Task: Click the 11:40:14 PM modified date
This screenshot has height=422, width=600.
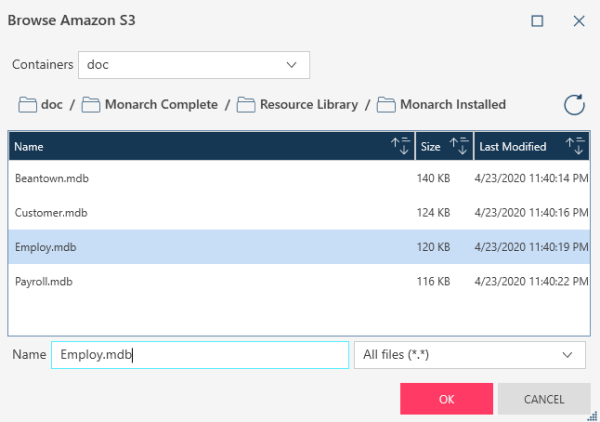Action: pyautogui.click(x=532, y=178)
